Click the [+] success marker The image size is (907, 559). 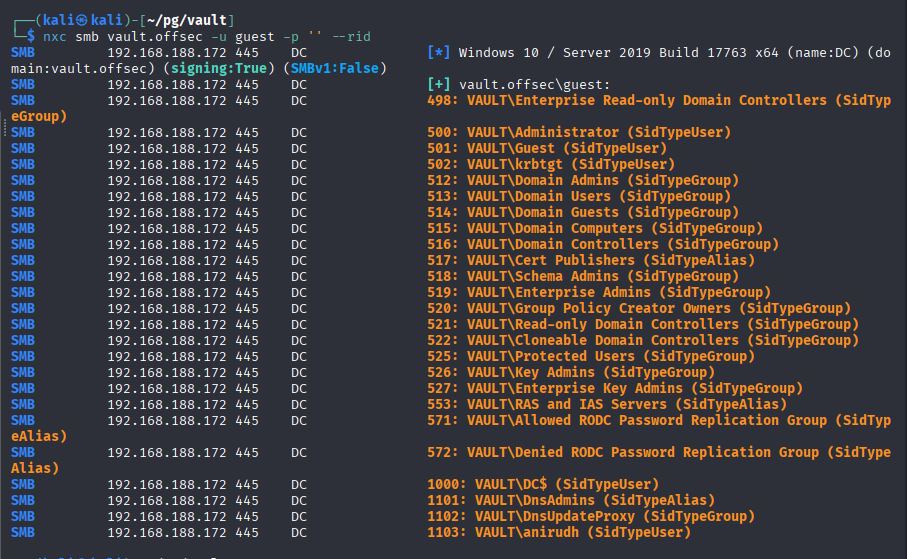(x=438, y=84)
